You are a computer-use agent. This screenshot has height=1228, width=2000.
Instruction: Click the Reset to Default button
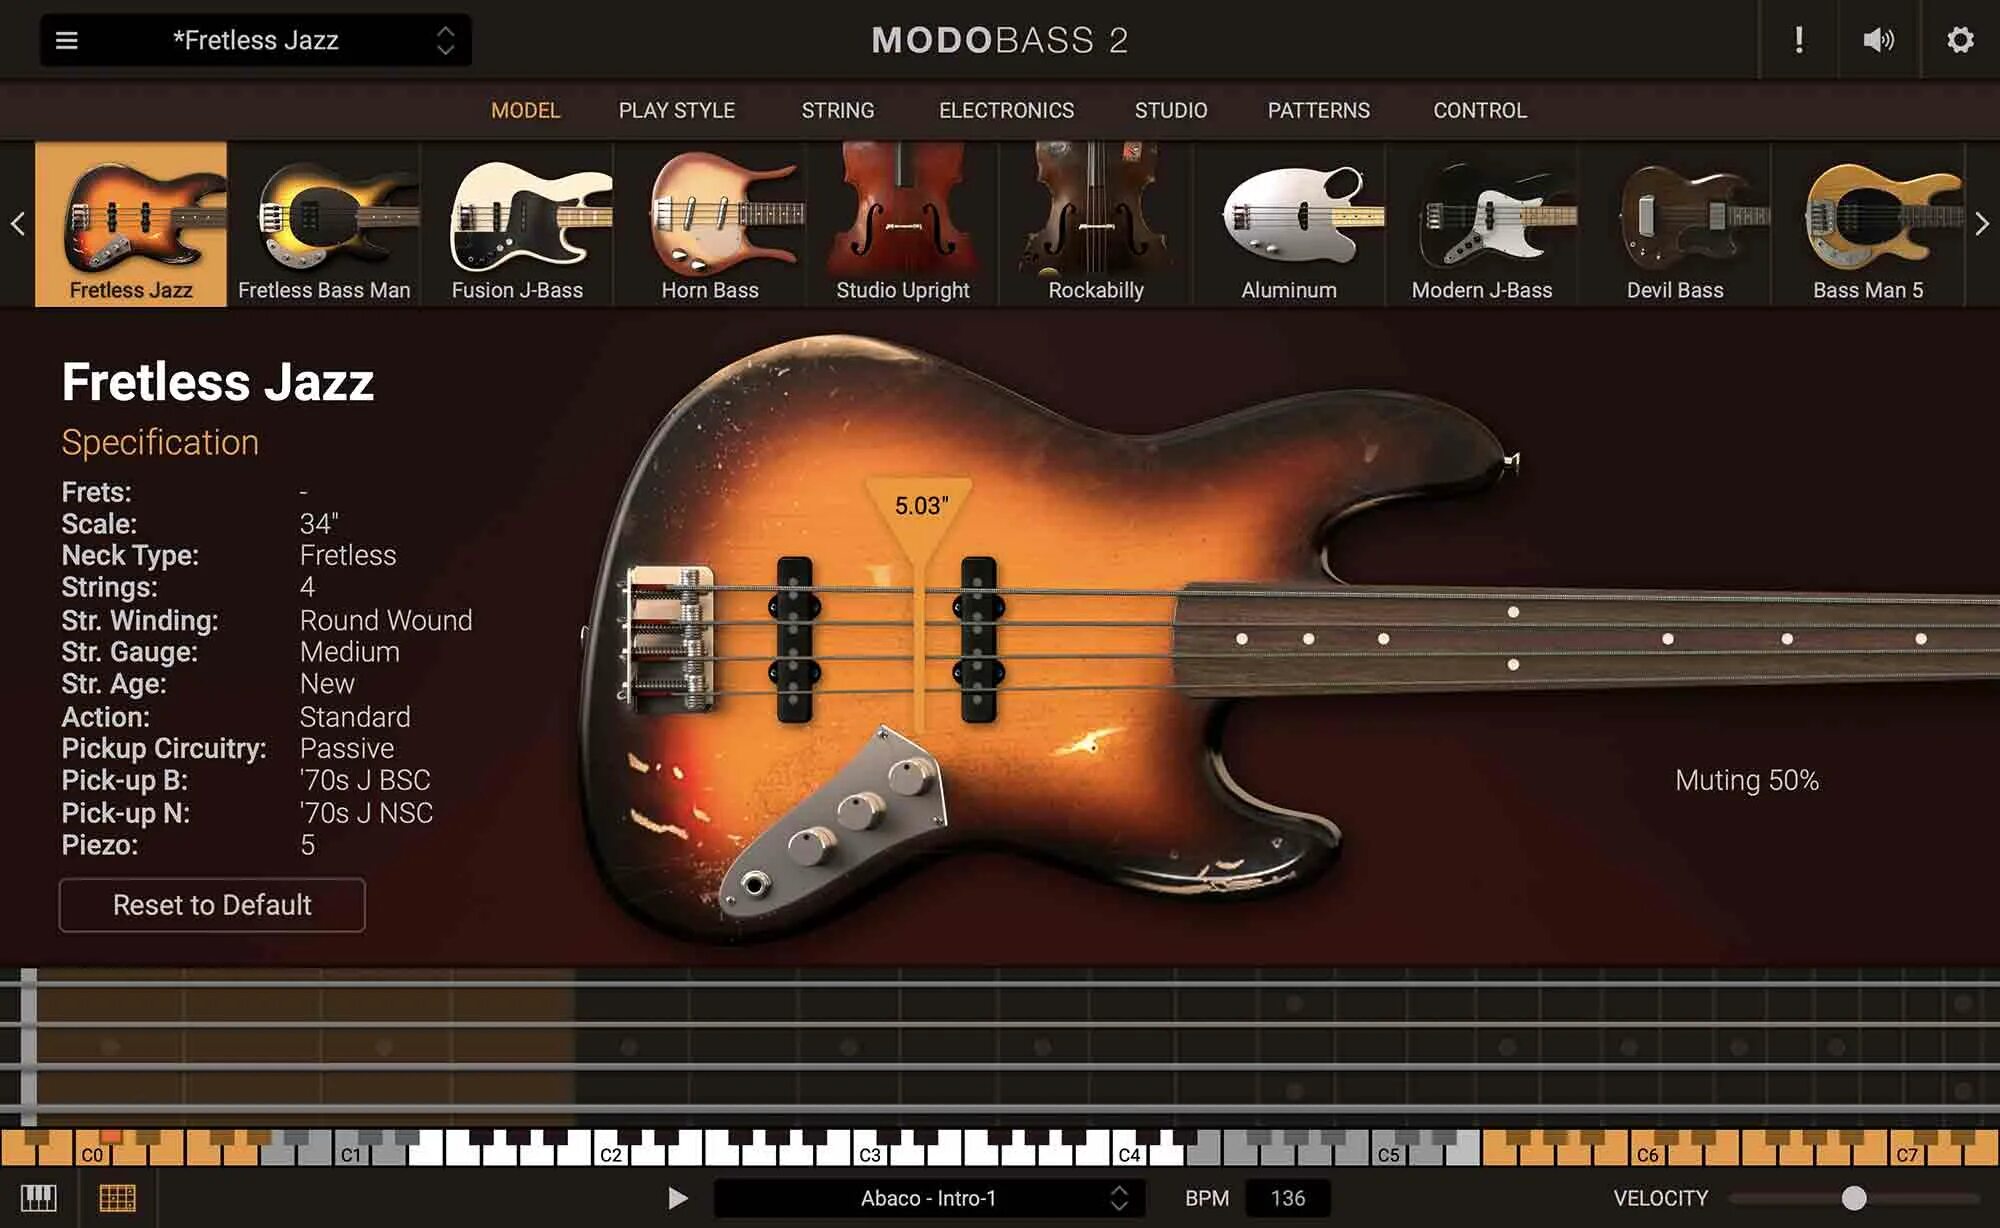point(211,904)
